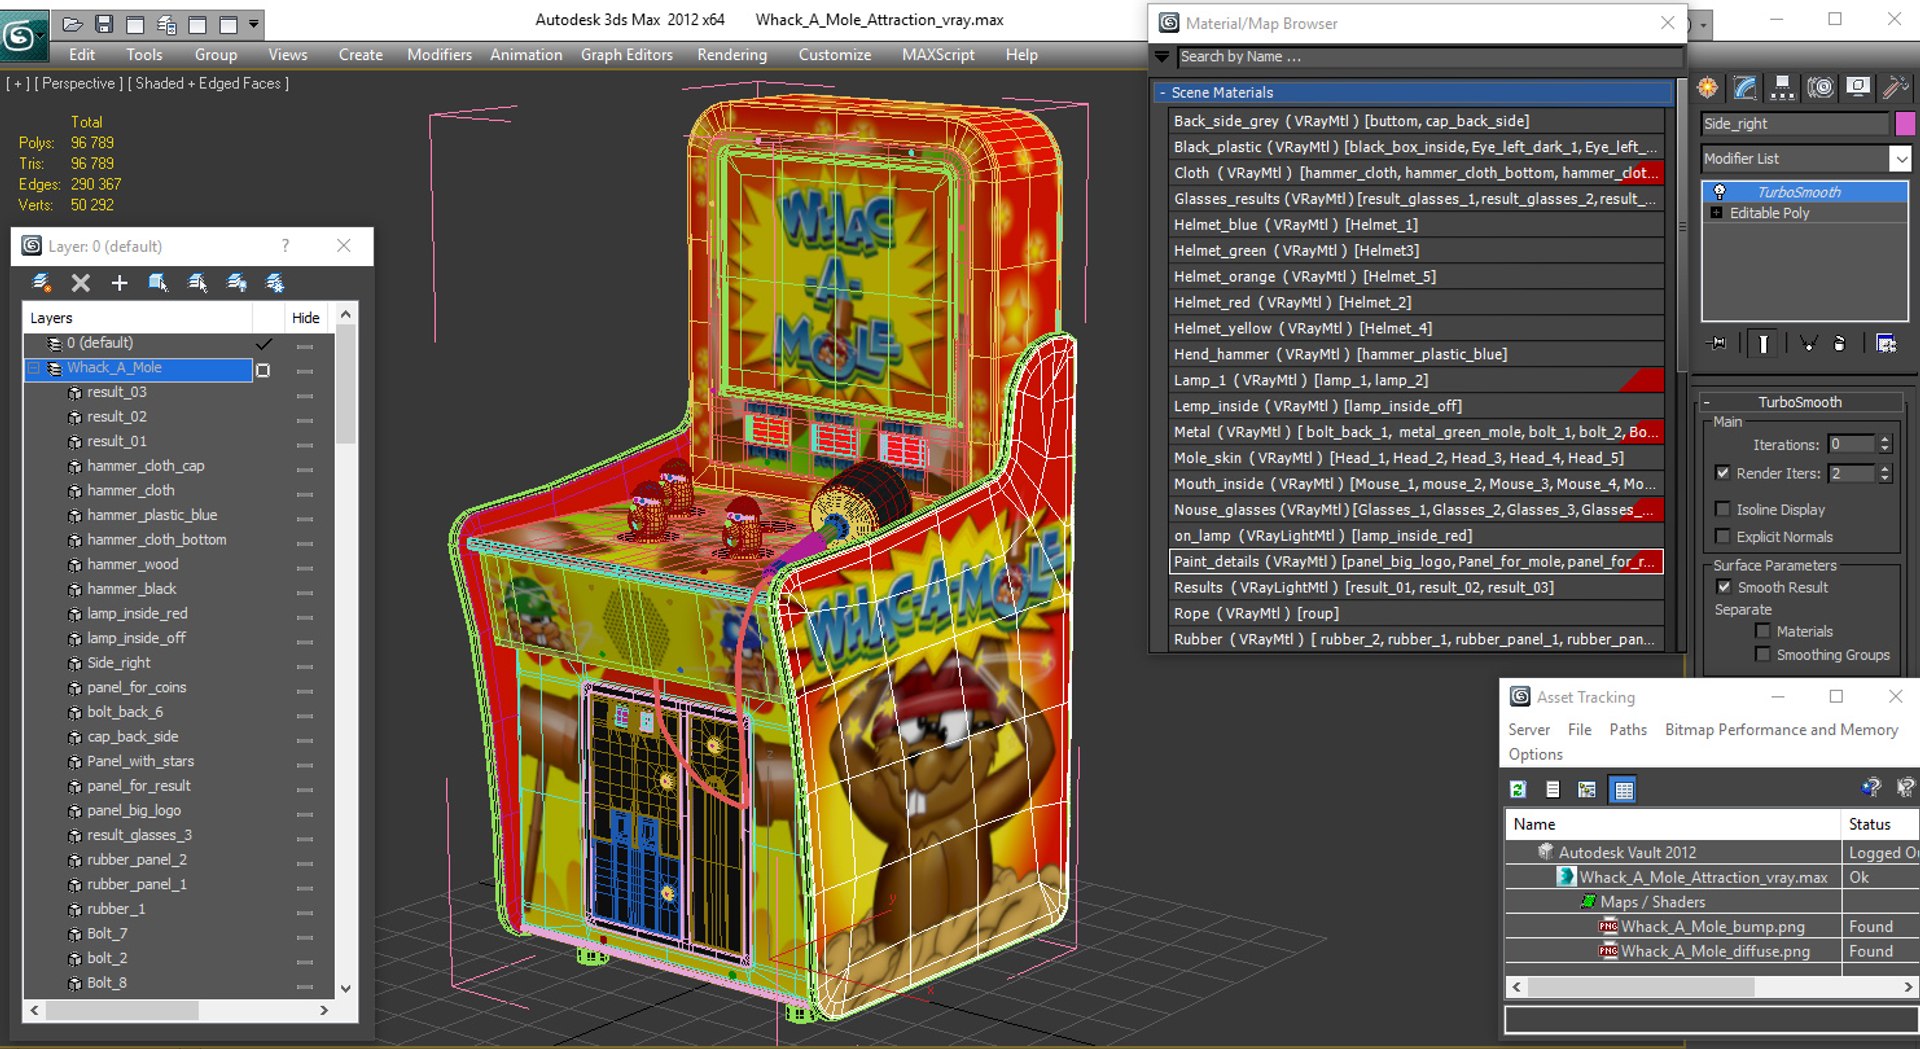Open the Modifiers menu
1920x1049 pixels.
439,55
